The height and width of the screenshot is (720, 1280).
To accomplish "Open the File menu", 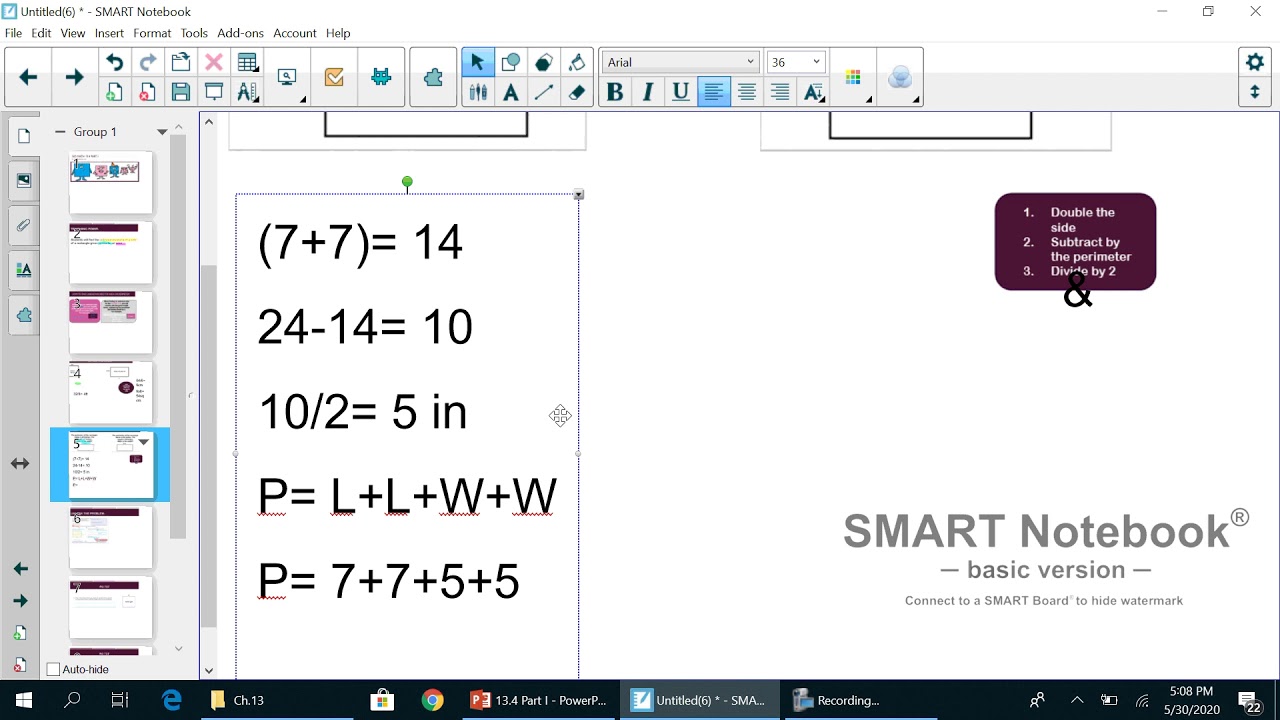I will click(x=13, y=33).
